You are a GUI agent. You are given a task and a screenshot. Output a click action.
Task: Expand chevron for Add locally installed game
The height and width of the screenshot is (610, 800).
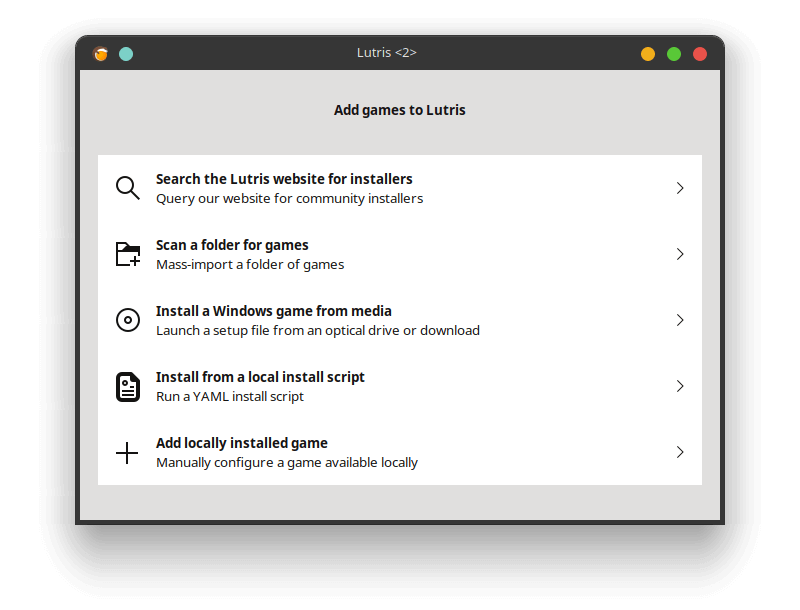[x=680, y=452]
